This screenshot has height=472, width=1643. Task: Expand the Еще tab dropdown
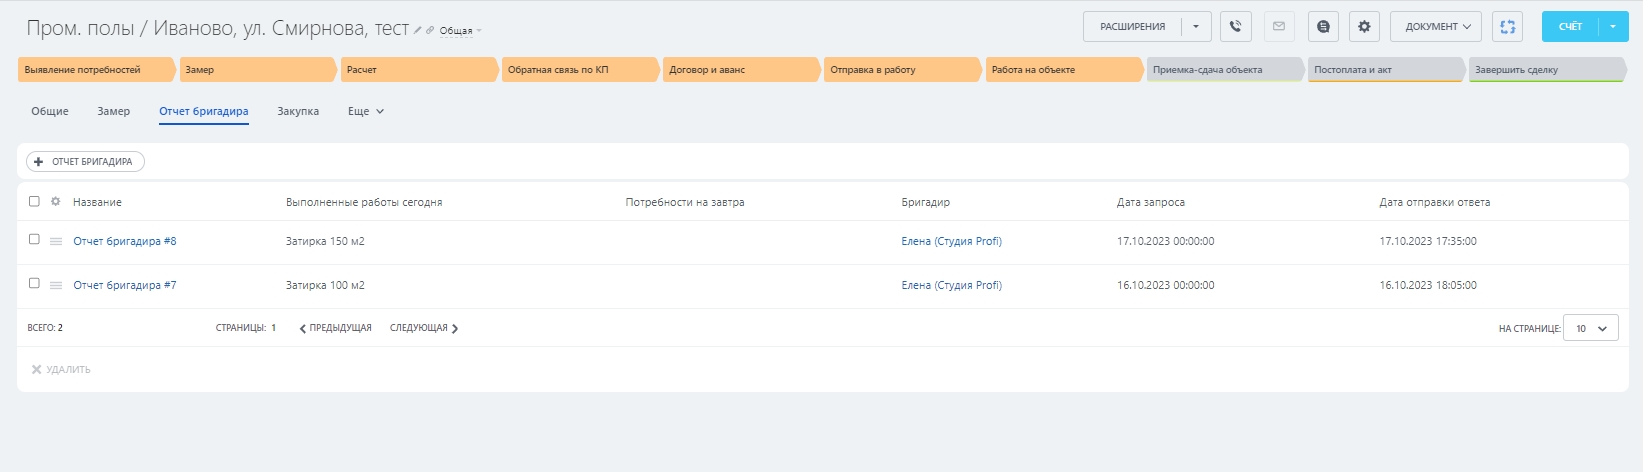(366, 112)
